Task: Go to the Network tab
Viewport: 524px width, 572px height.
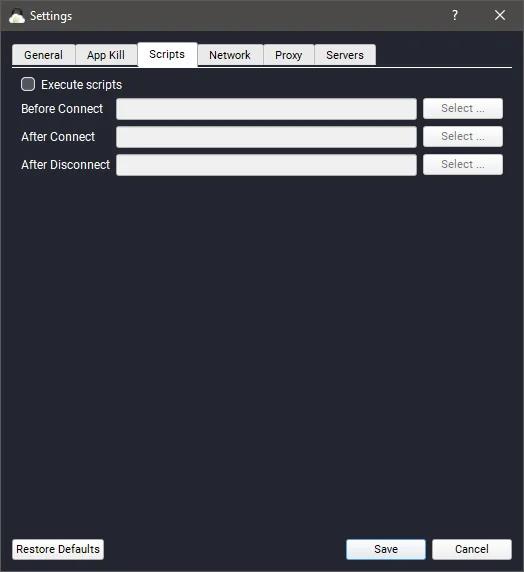Action: coord(230,55)
